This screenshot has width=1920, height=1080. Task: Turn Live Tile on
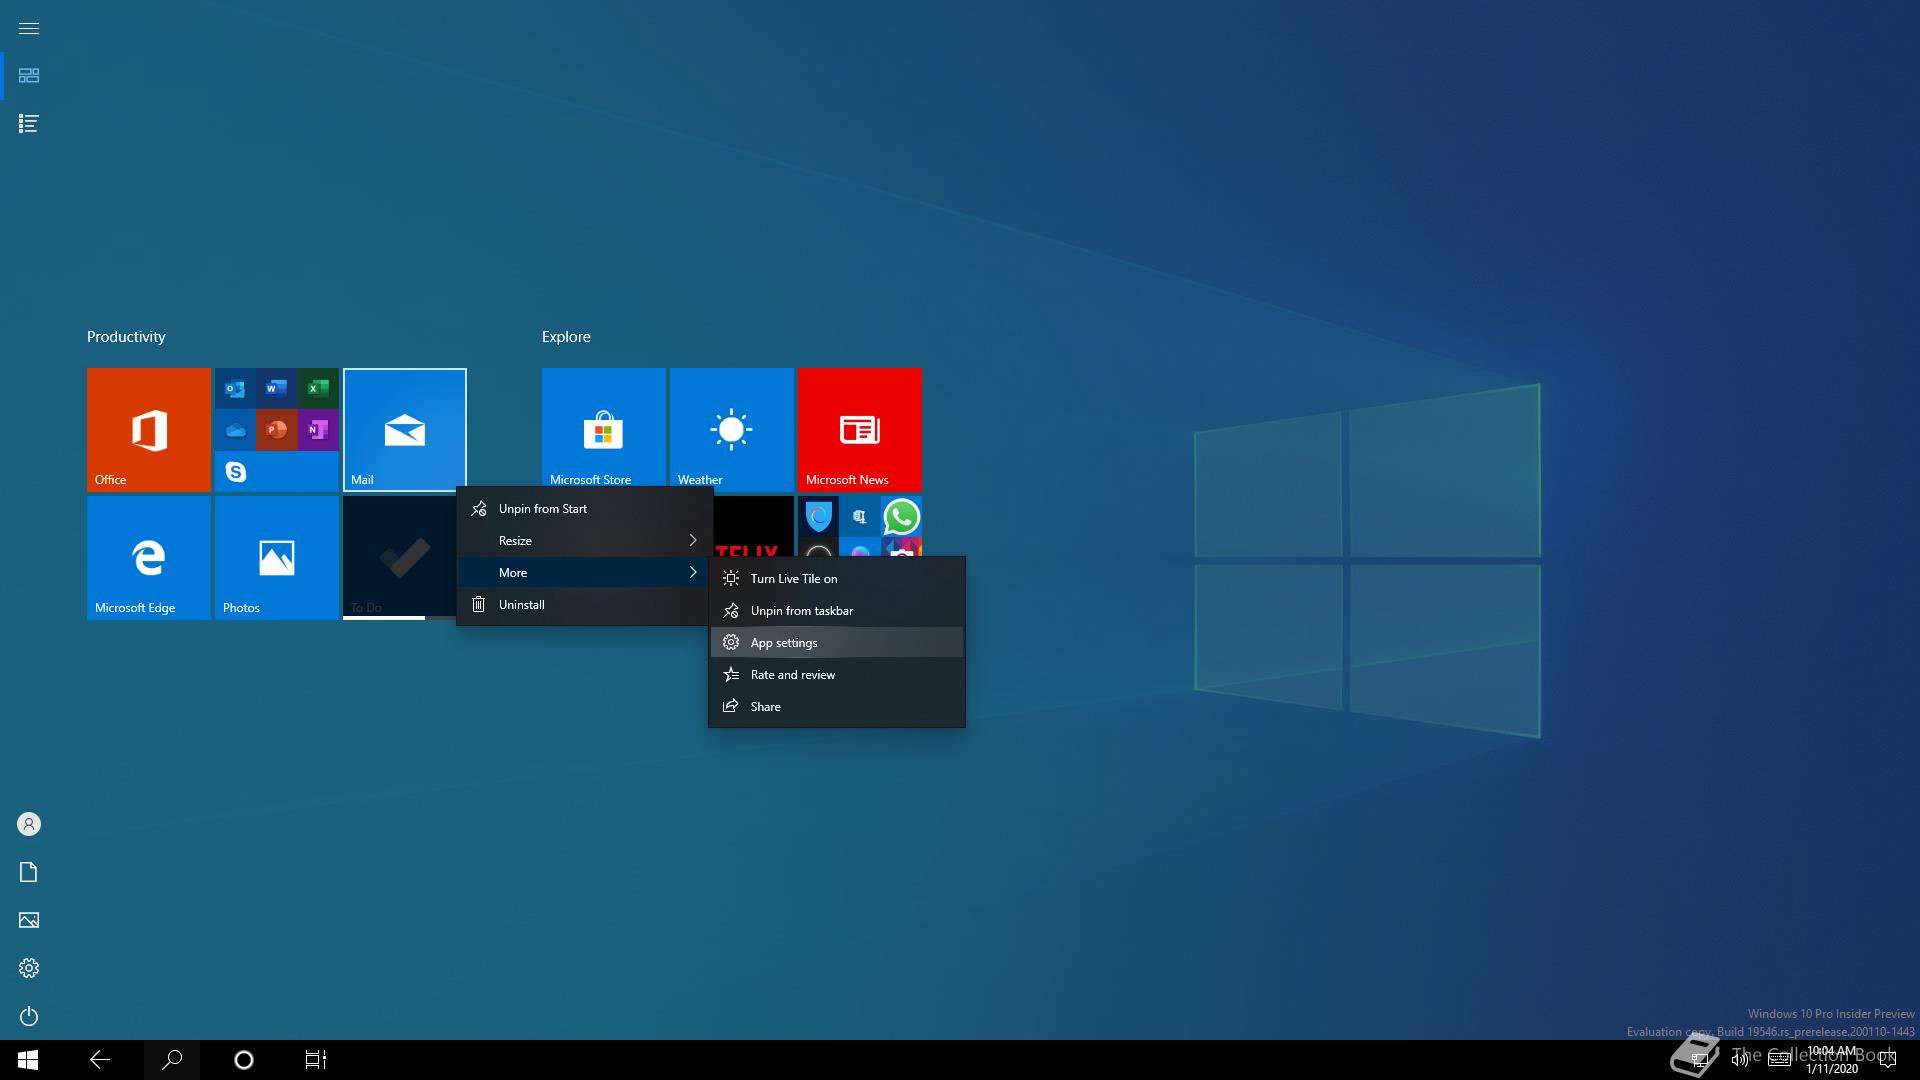coord(837,579)
